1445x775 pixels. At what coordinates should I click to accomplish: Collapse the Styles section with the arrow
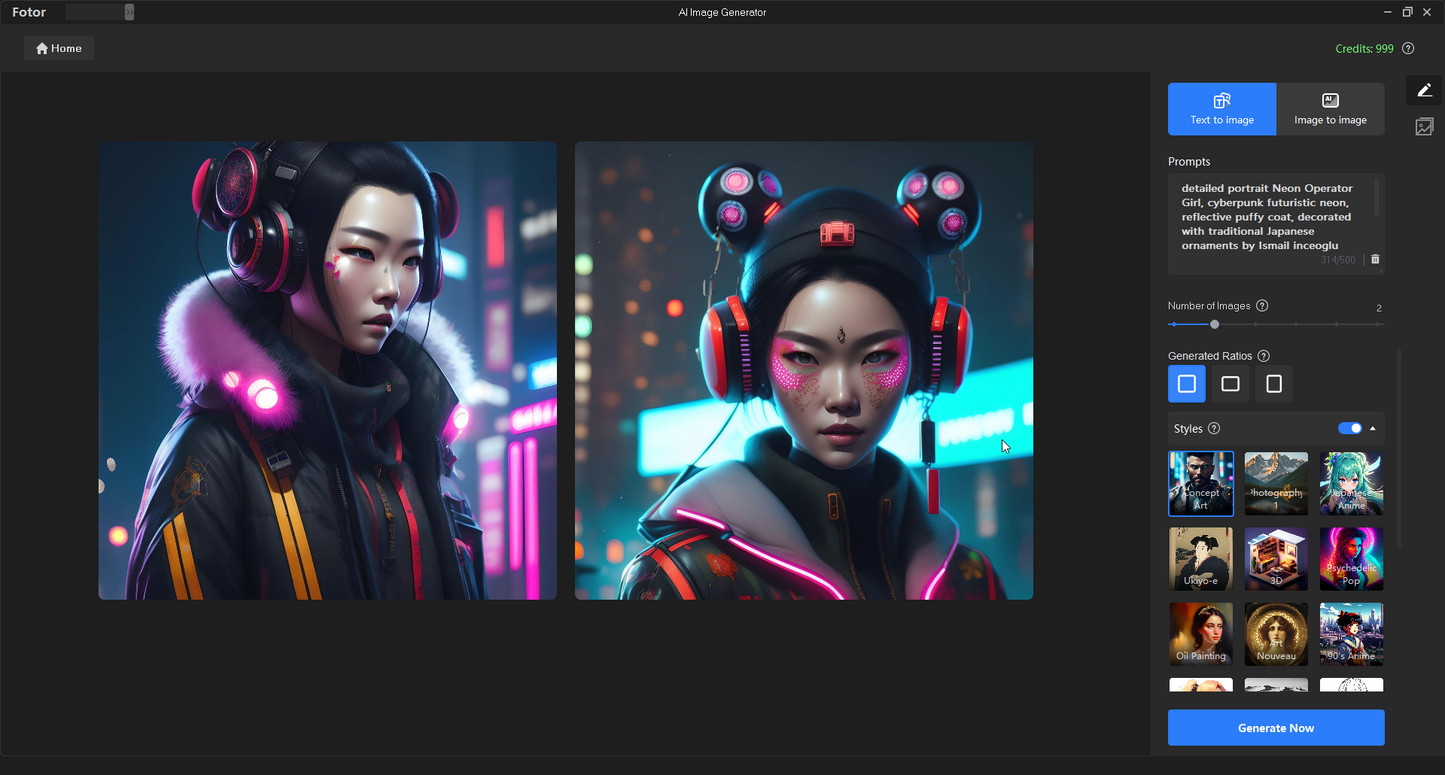click(1373, 428)
